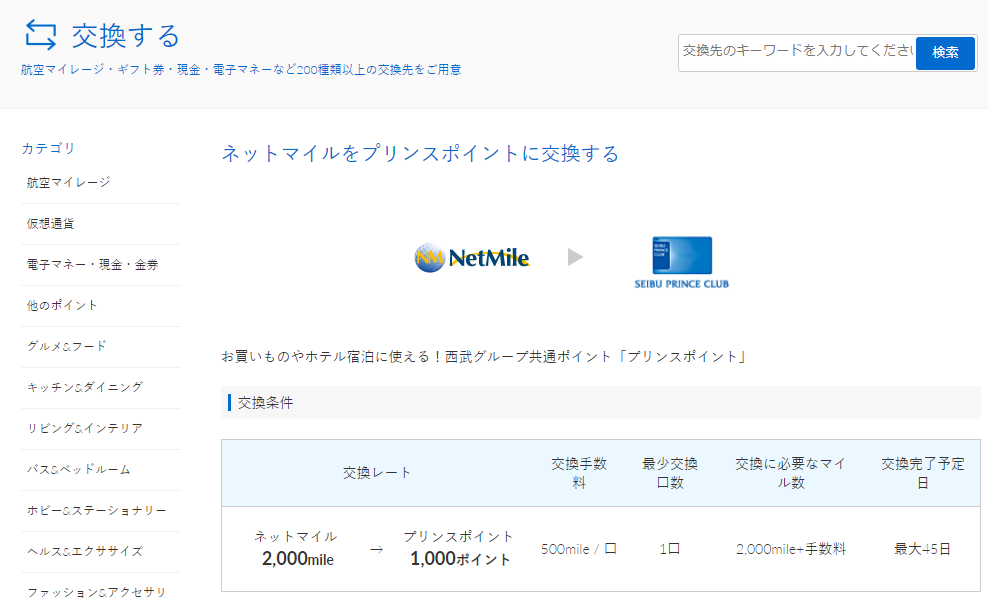Click the Seibu Prince Club card logo
Screen dimensions: 988x598
click(x=681, y=263)
